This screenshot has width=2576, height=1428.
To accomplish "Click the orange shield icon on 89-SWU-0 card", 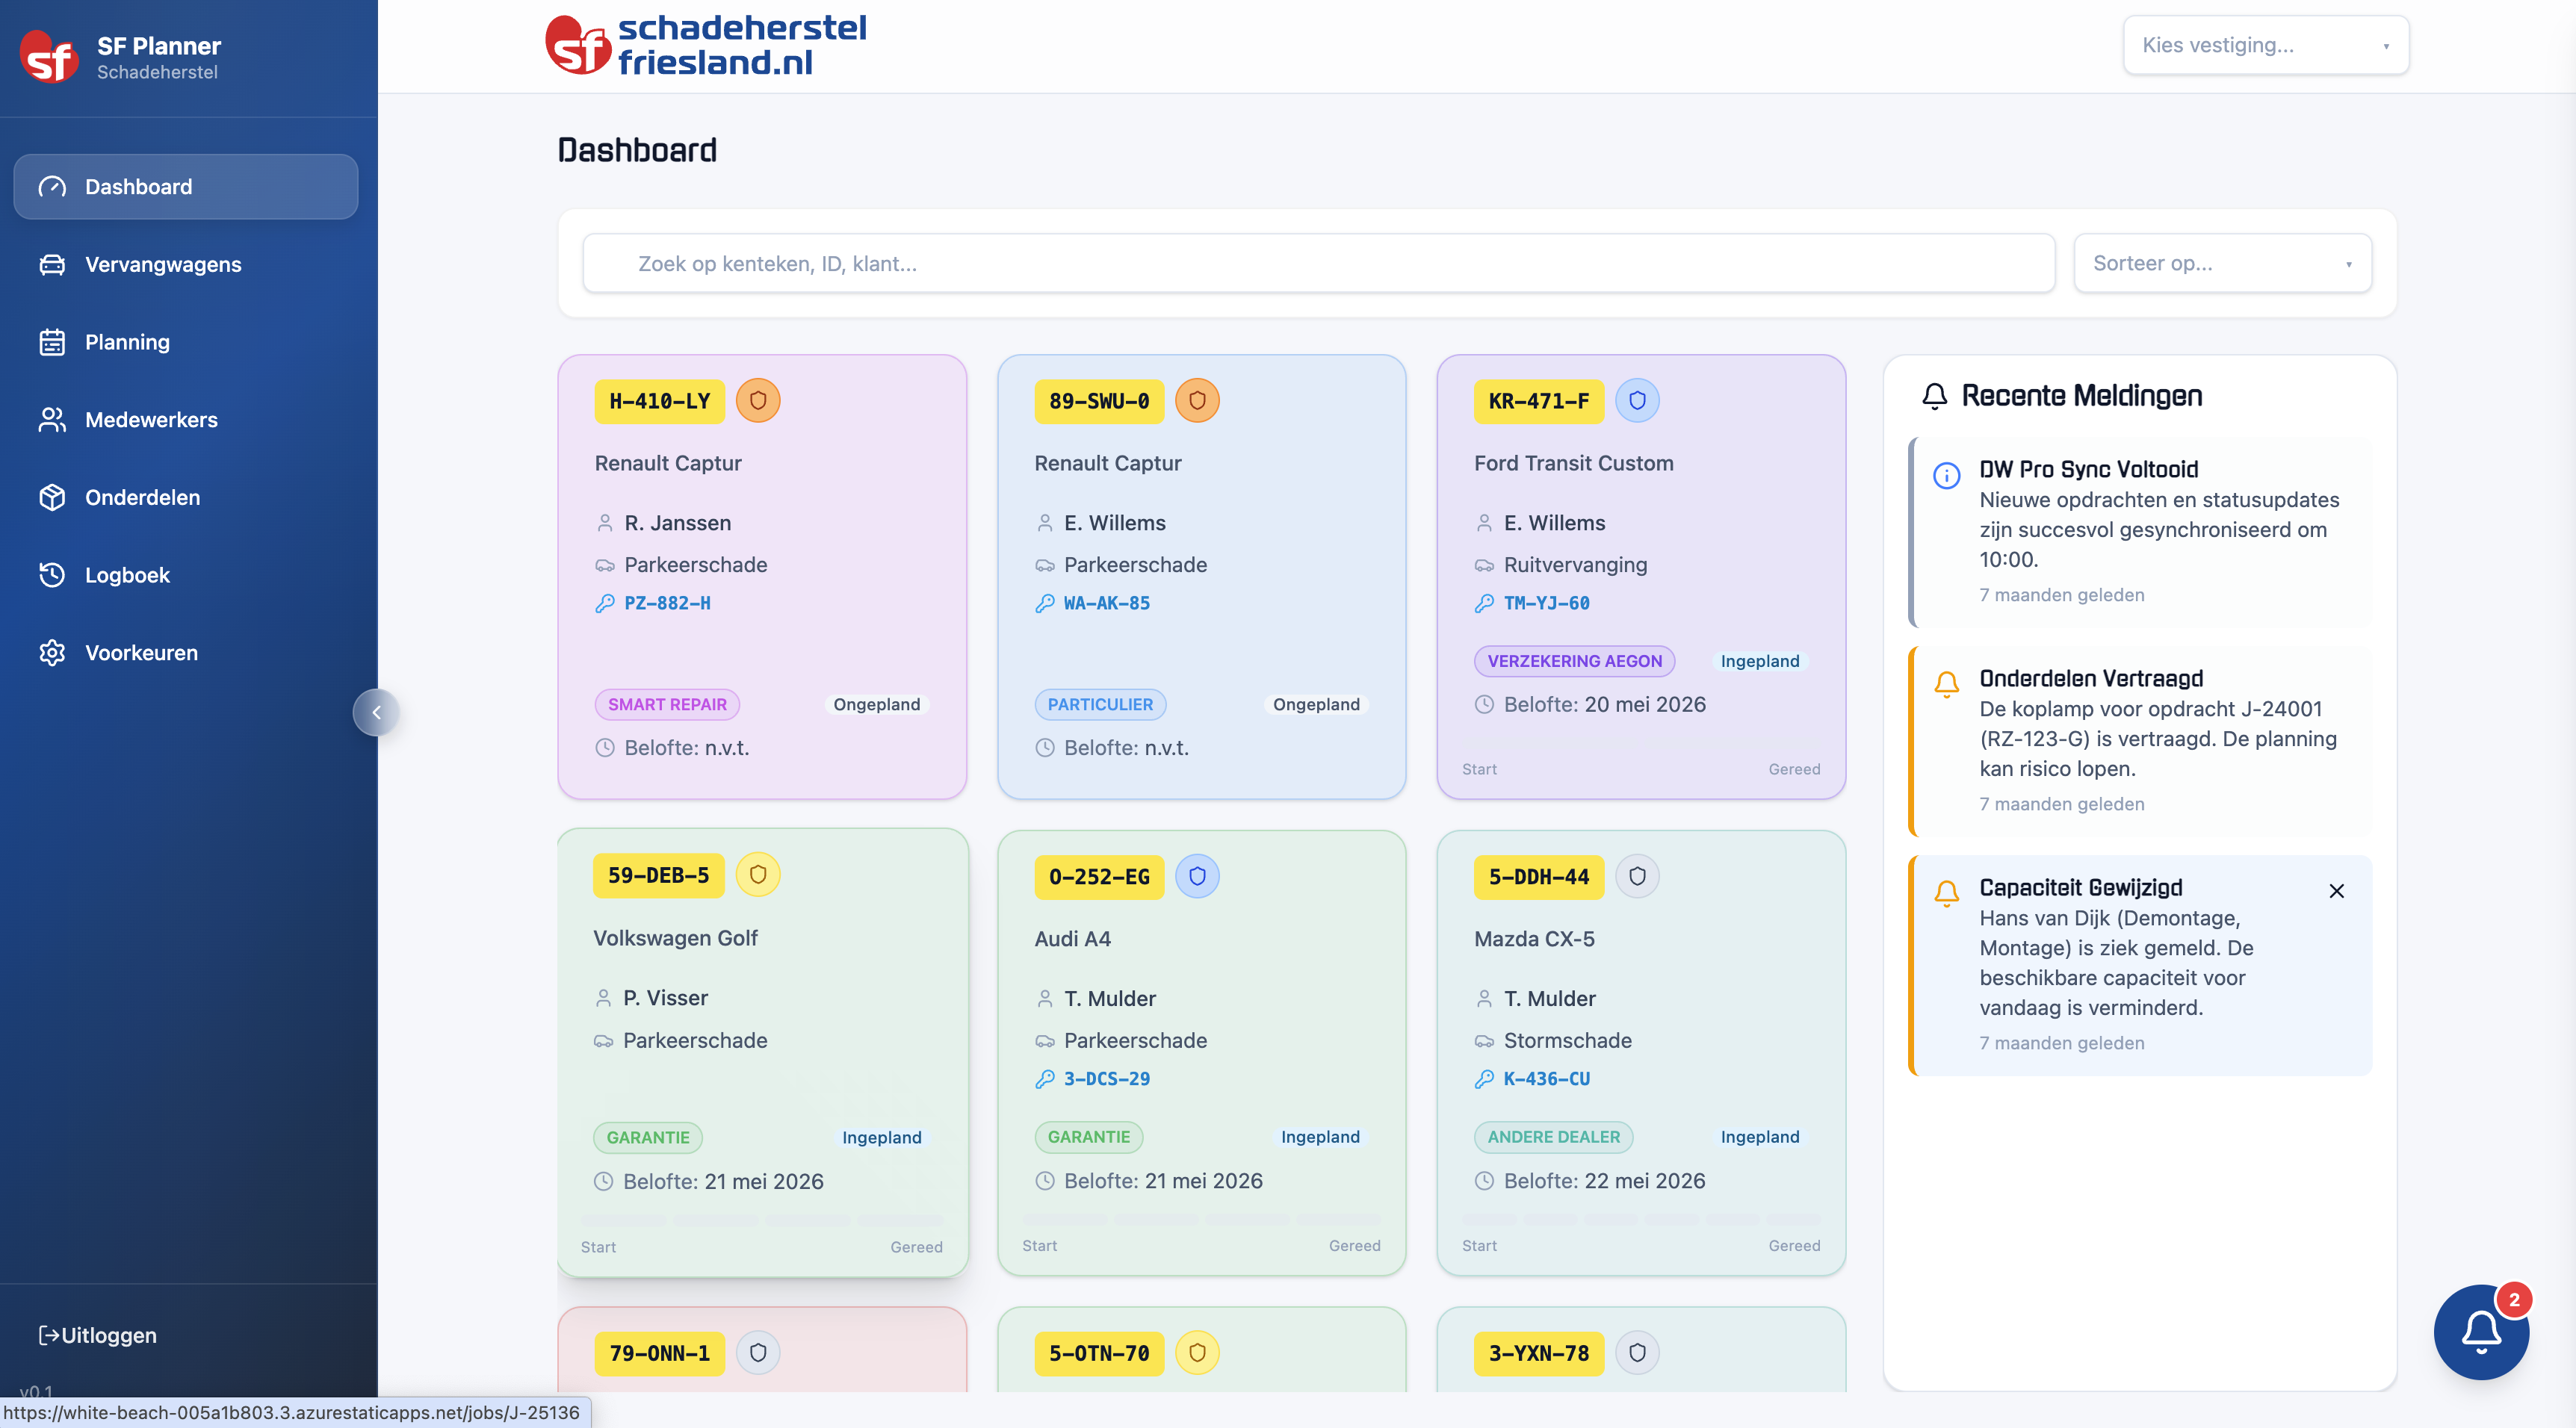I will coord(1197,401).
